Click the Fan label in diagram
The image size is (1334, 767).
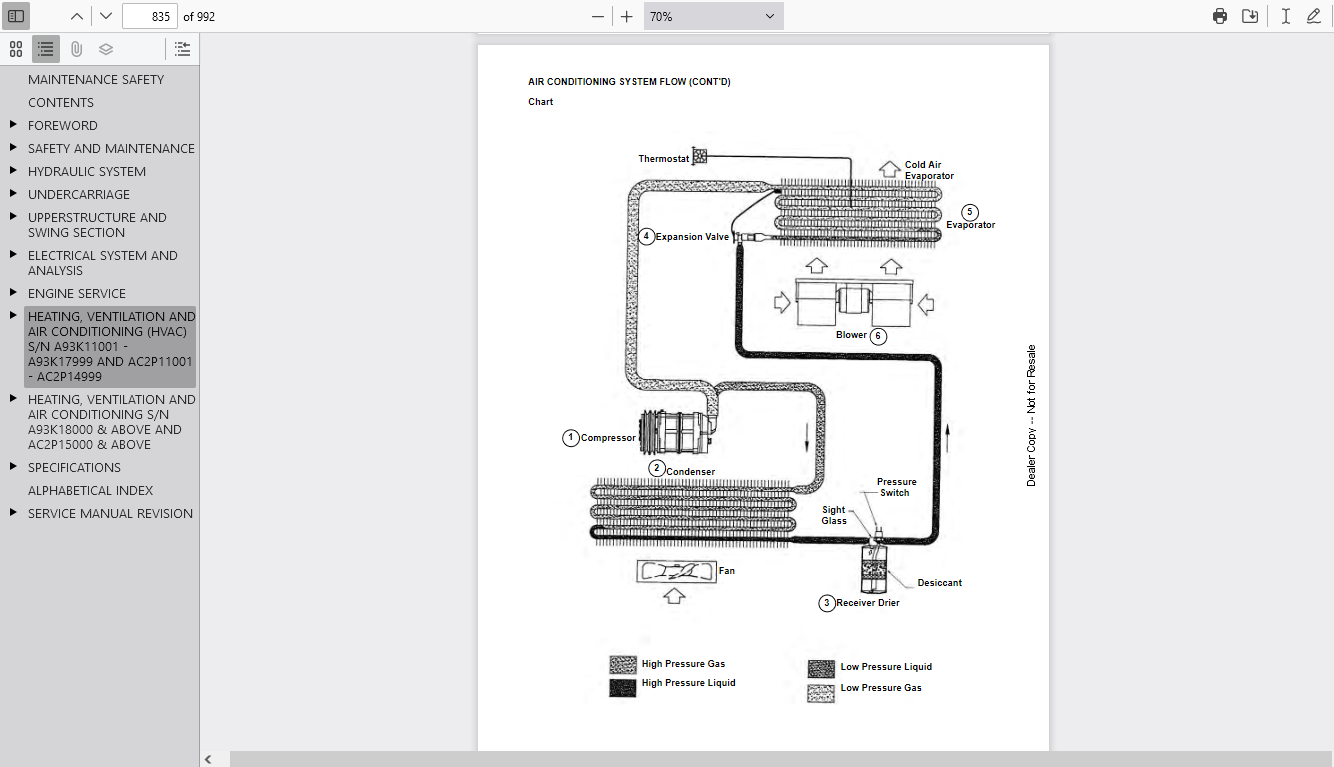(x=726, y=571)
